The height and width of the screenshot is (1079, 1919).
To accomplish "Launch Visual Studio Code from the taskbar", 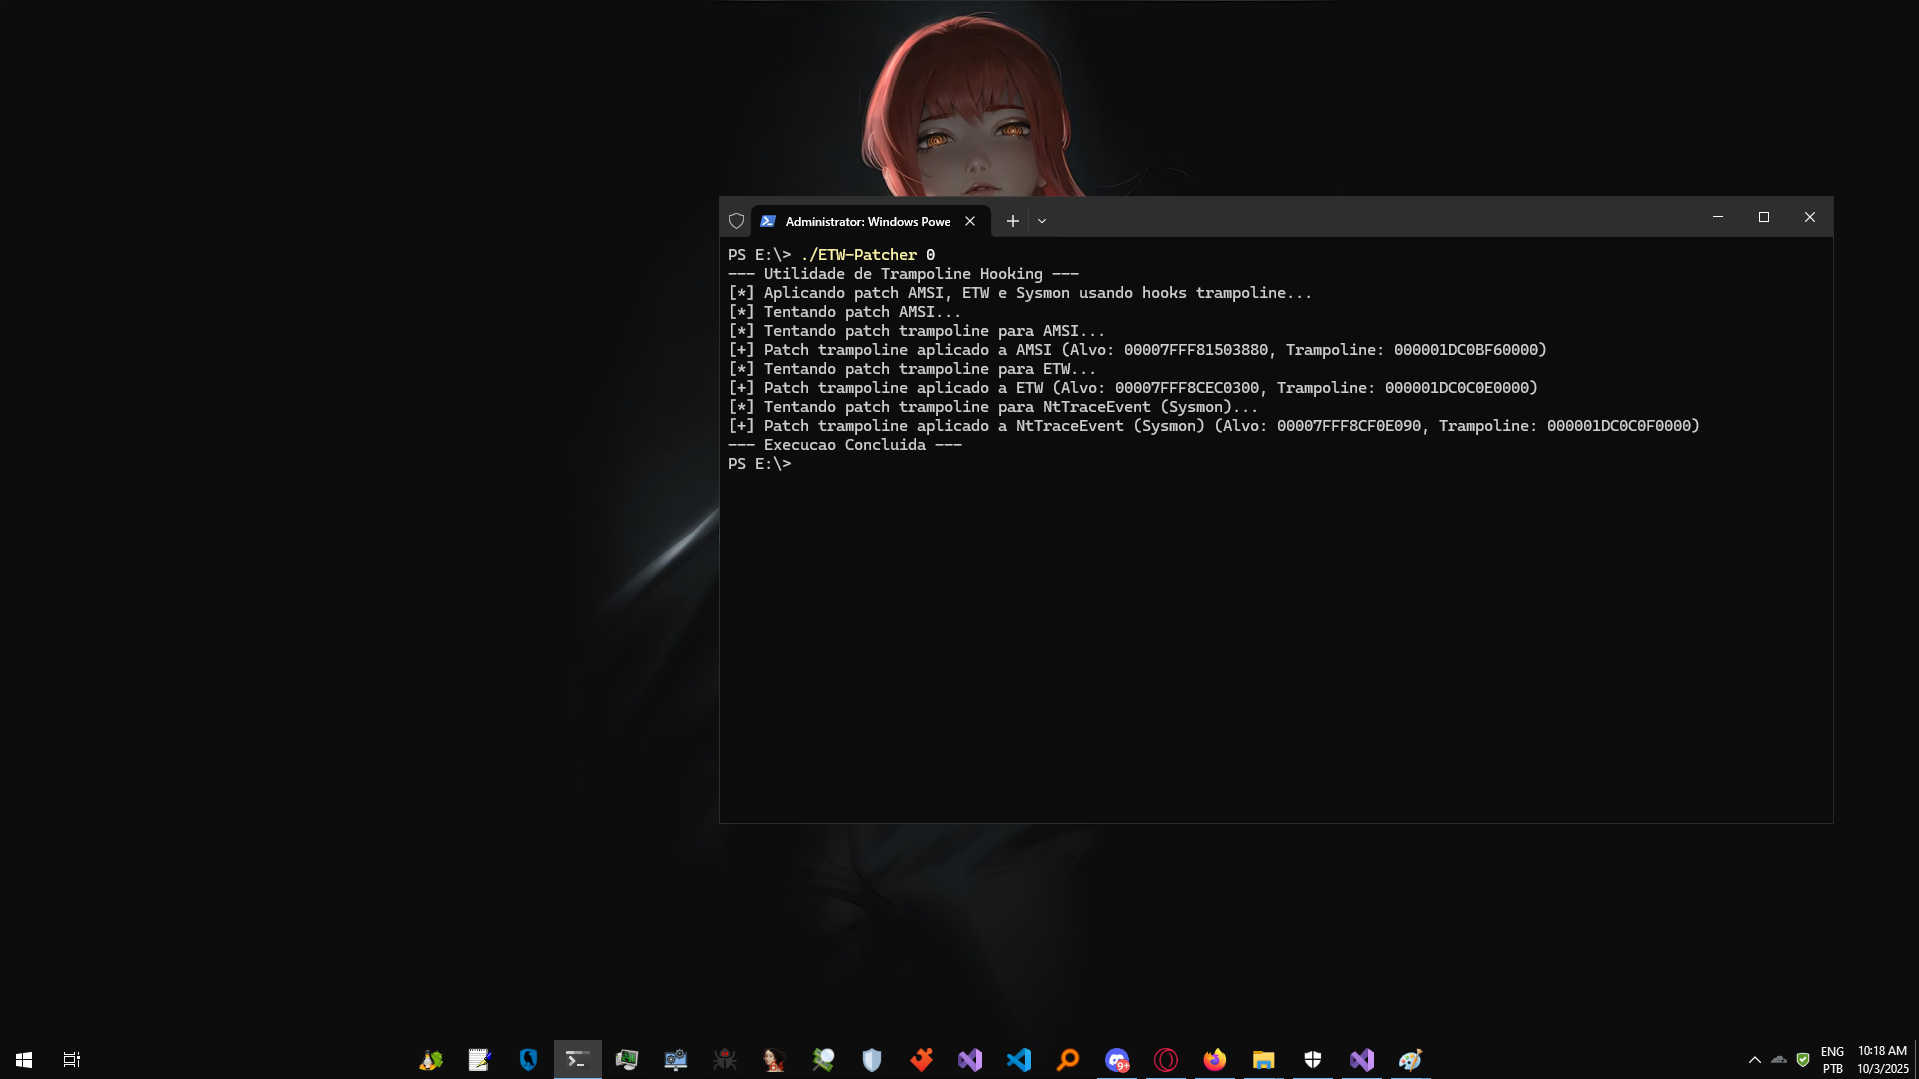I will [1019, 1059].
